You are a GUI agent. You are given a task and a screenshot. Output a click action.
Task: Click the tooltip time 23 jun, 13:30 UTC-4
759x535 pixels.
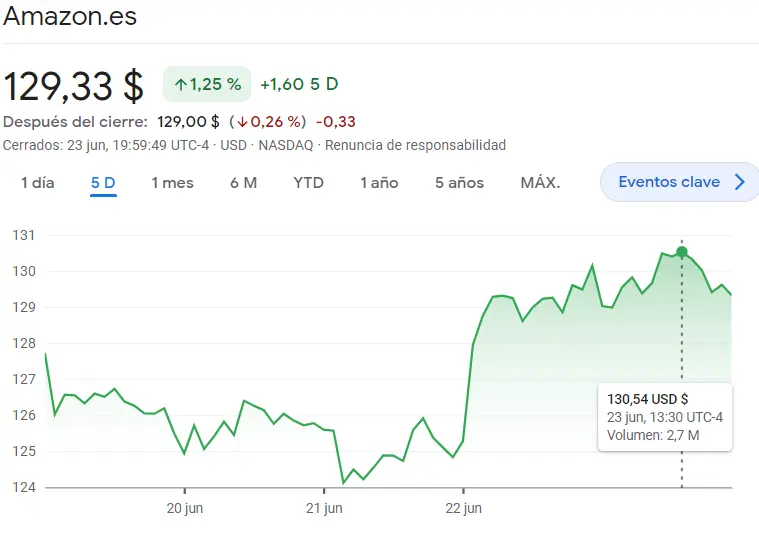point(665,417)
